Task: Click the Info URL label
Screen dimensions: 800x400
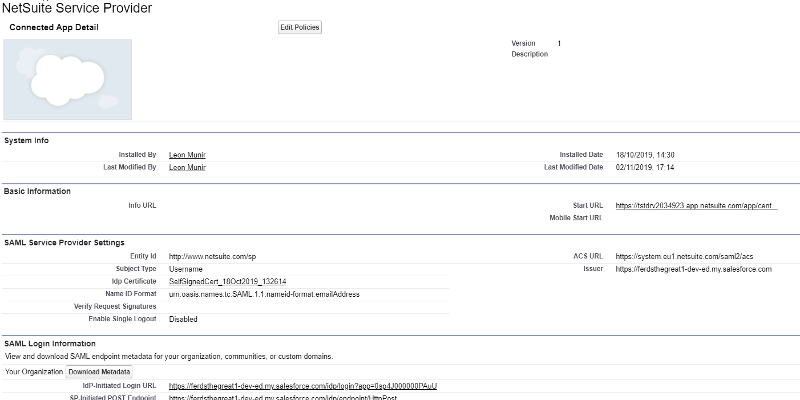Action: (x=142, y=206)
